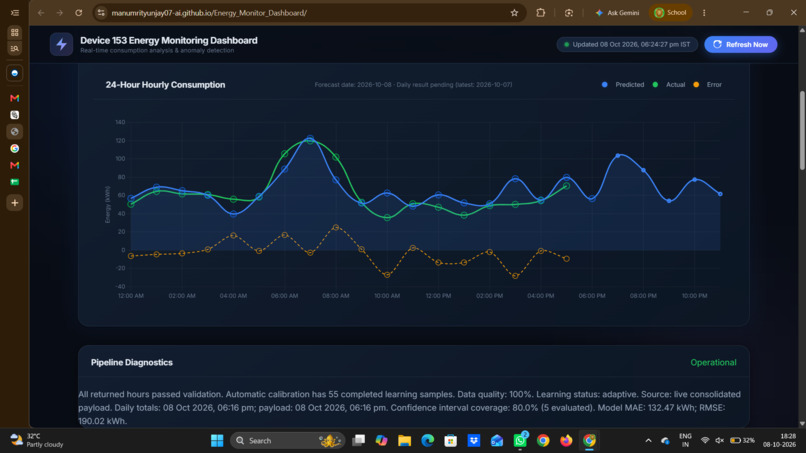Screen dimensions: 806x453
Task: Toggle the Actual series in legend
Action: pos(668,84)
